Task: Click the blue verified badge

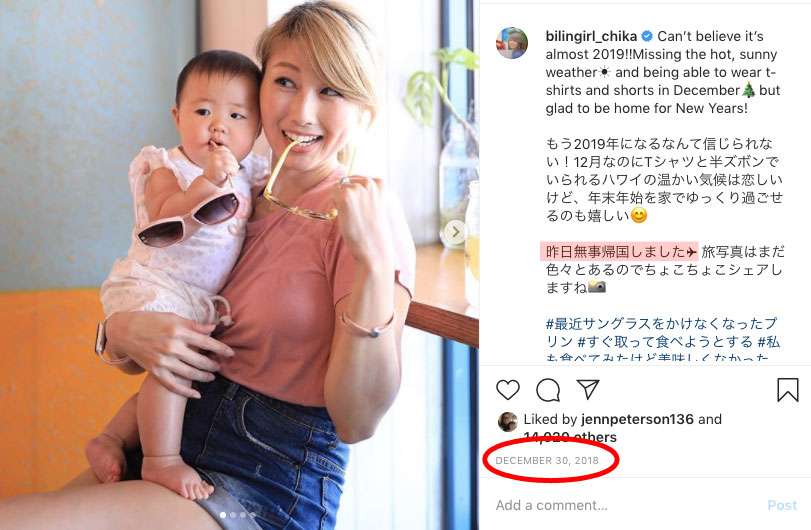Action: point(647,36)
